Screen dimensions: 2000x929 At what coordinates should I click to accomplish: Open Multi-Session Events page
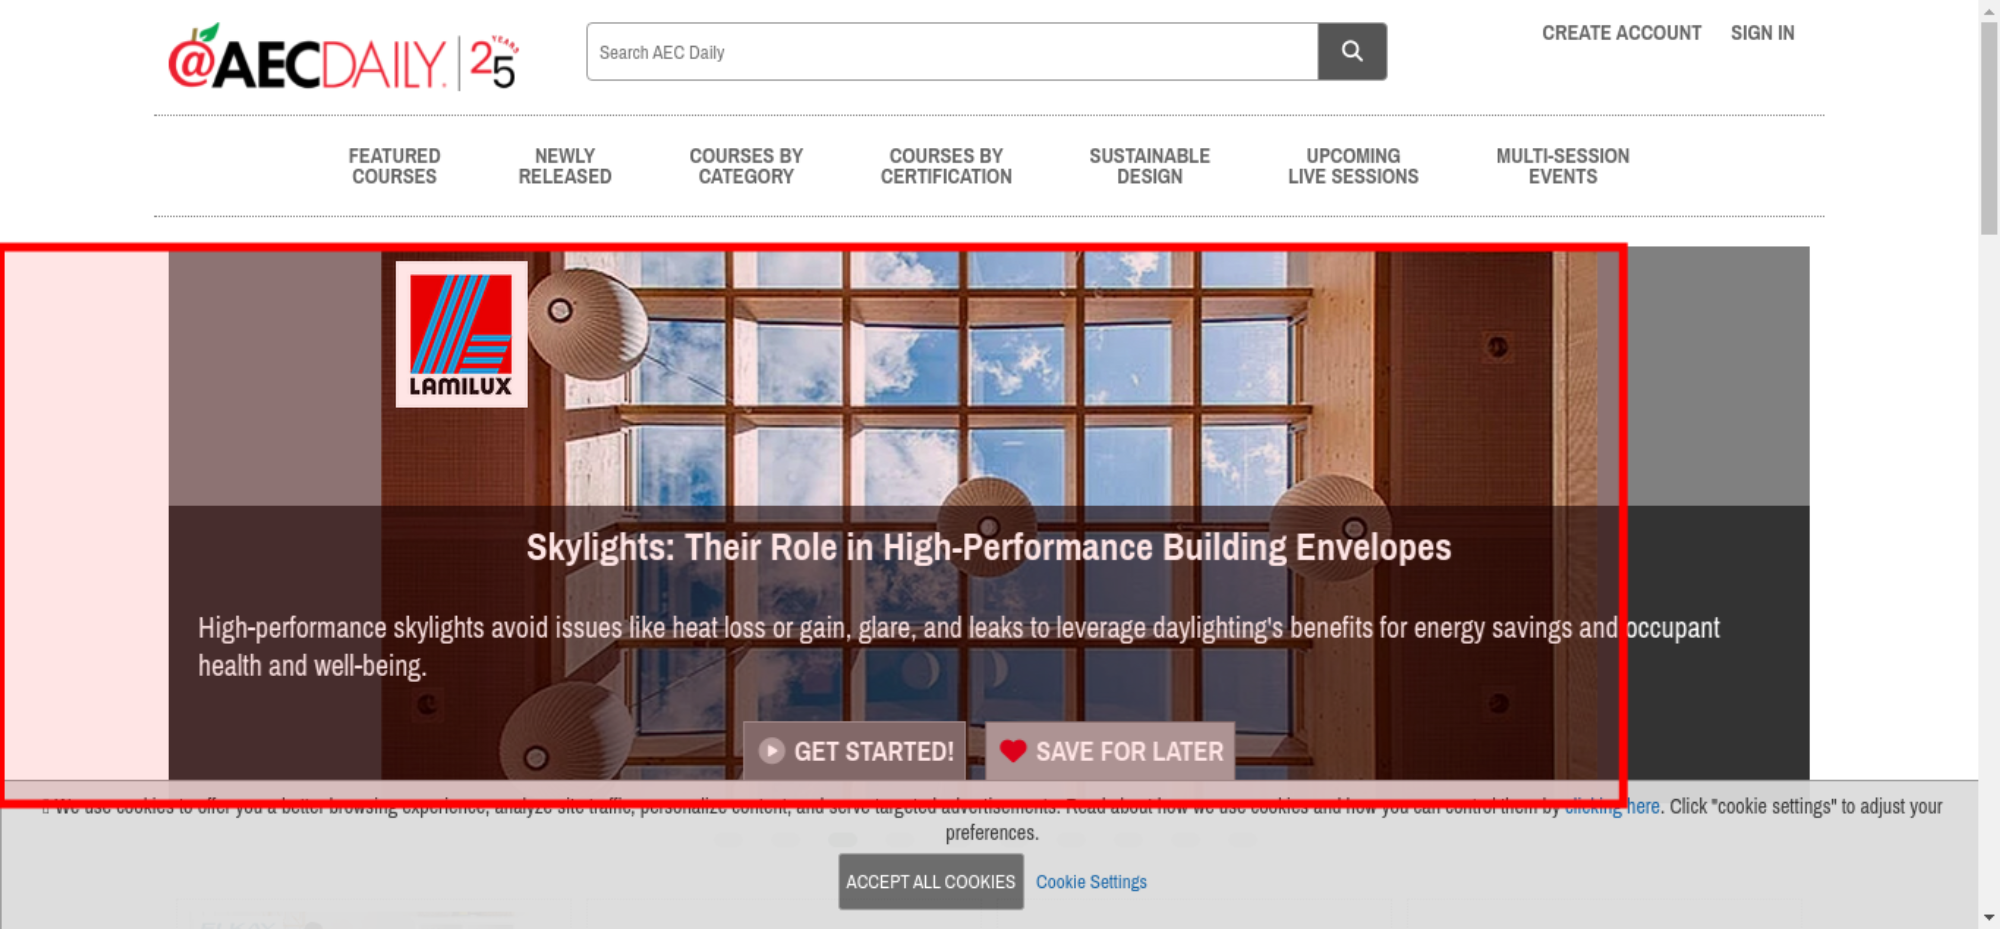coord(1563,166)
